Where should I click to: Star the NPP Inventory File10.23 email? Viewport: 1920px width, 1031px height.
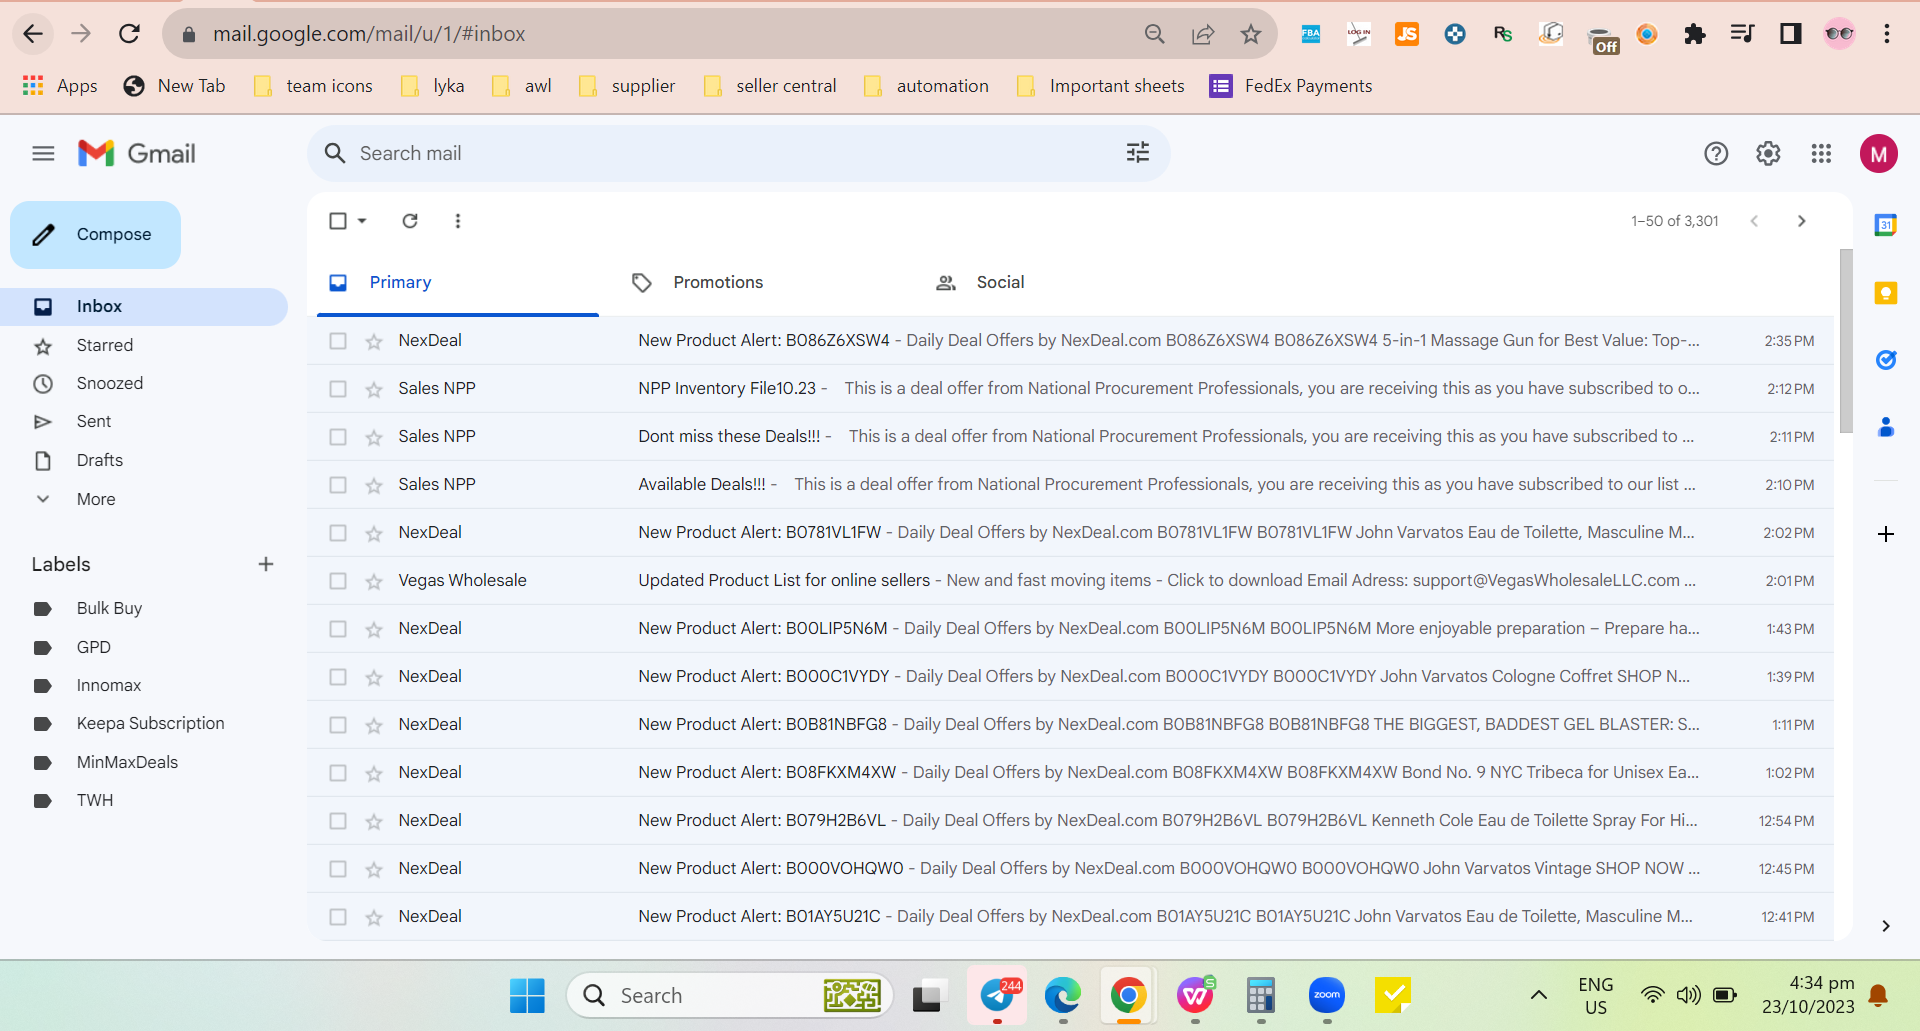[374, 389]
